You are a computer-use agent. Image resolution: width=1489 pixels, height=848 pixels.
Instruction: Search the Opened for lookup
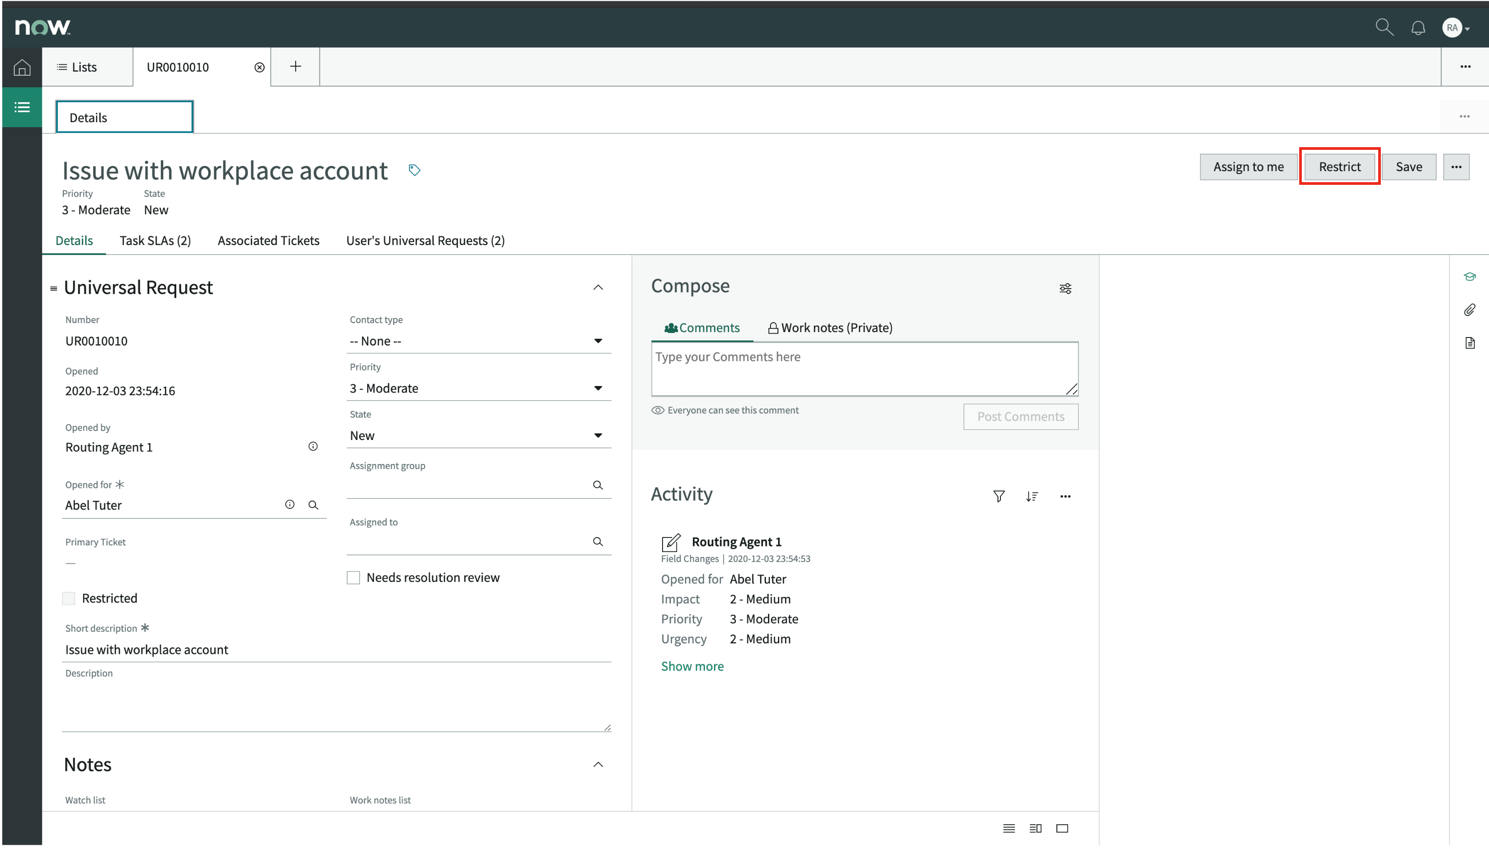pos(313,505)
